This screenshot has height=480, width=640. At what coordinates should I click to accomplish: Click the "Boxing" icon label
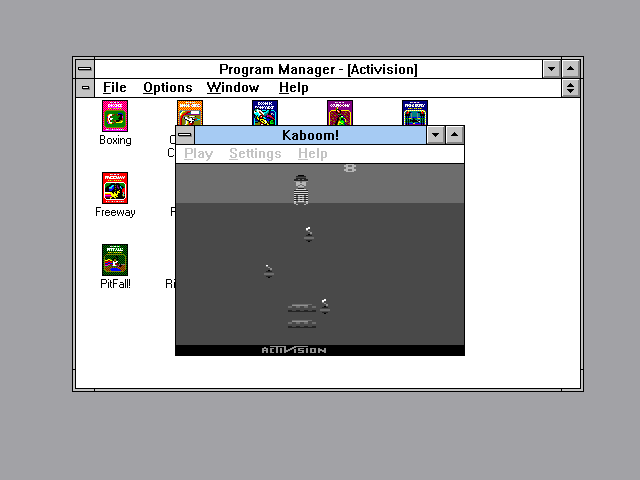click(115, 140)
